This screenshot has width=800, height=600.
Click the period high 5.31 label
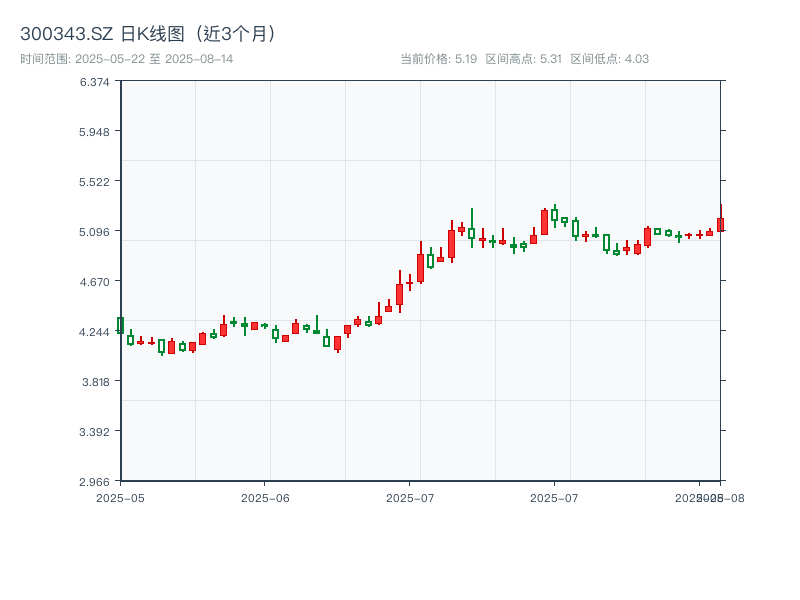(523, 59)
